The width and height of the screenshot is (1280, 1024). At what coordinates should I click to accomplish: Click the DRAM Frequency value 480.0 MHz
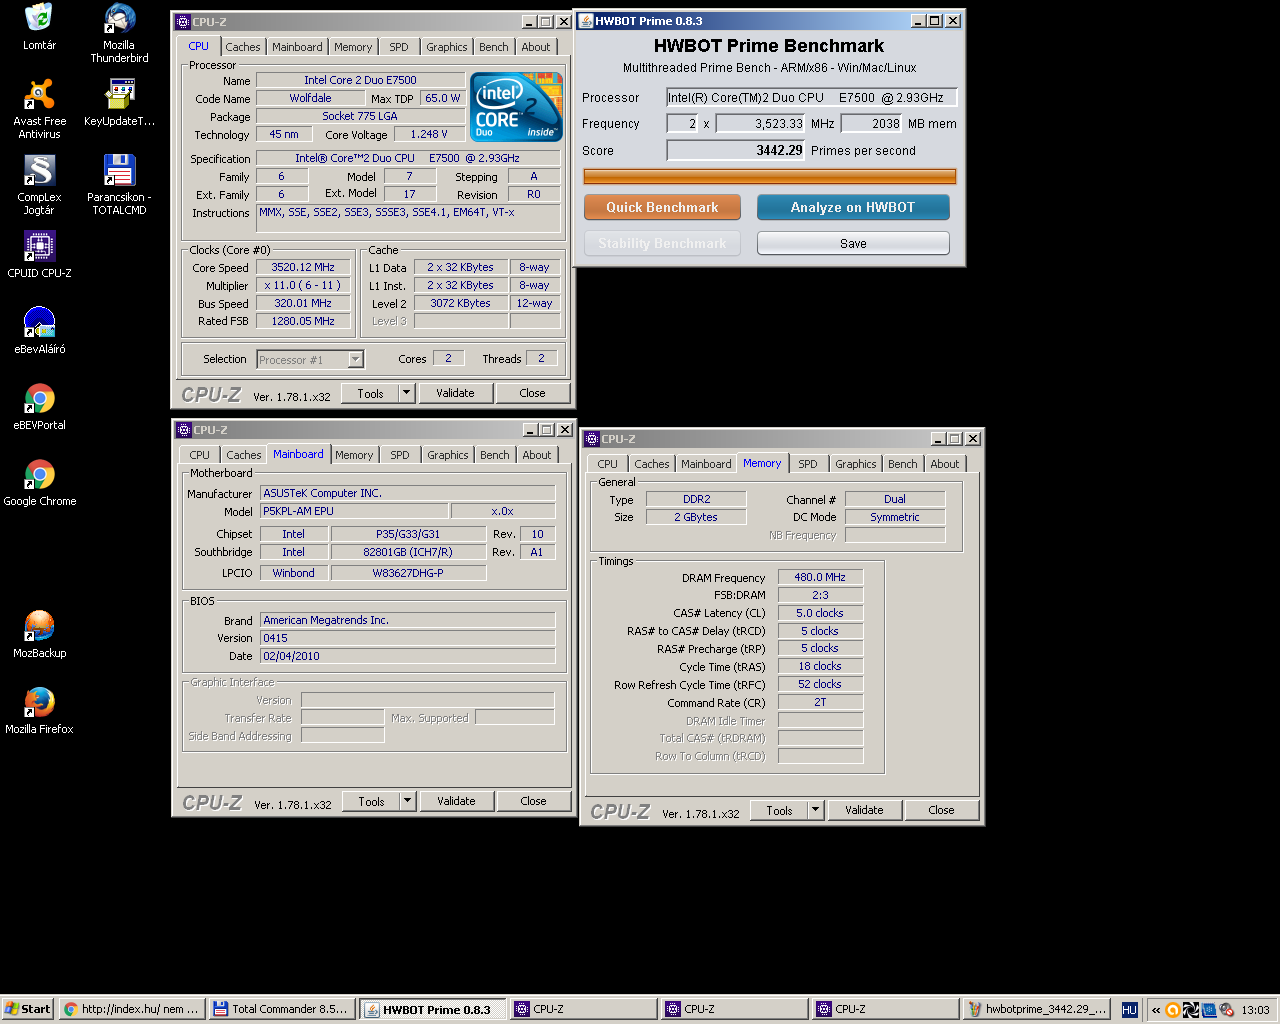[820, 577]
